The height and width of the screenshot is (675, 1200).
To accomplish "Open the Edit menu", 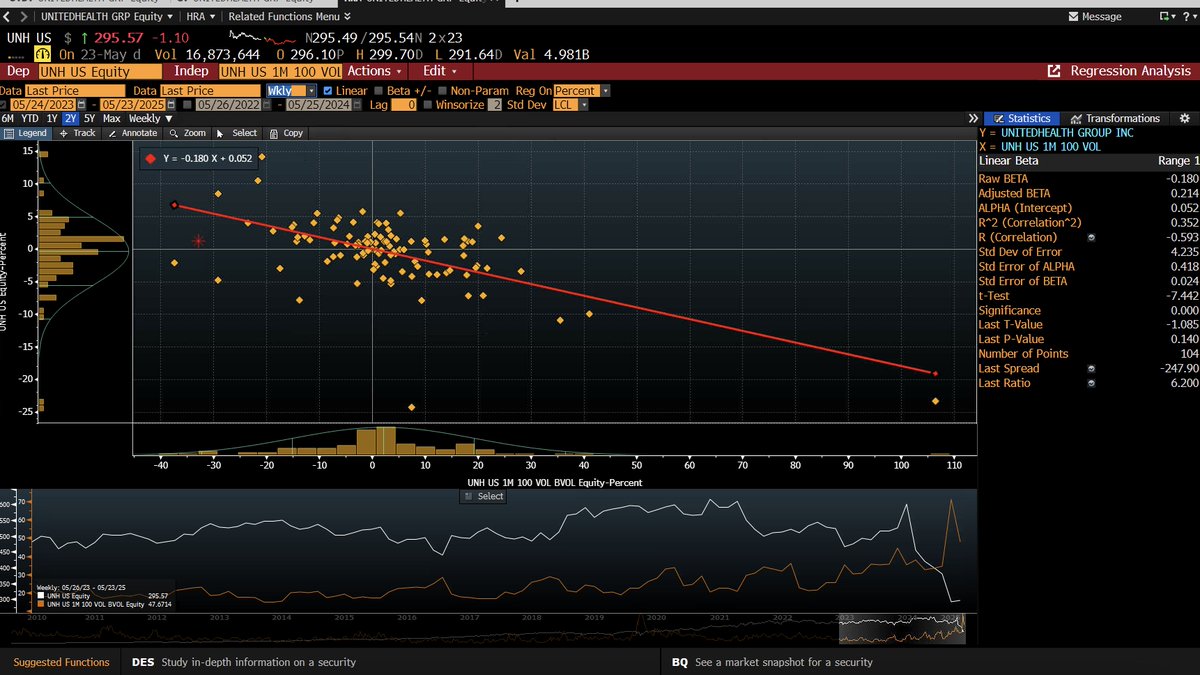I will coord(439,71).
